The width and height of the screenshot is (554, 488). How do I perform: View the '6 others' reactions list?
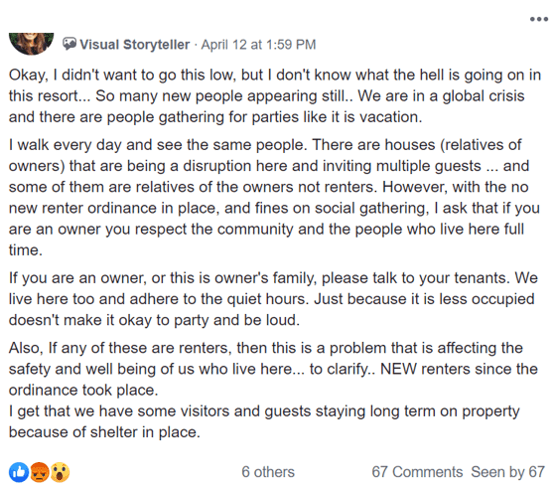coord(268,472)
